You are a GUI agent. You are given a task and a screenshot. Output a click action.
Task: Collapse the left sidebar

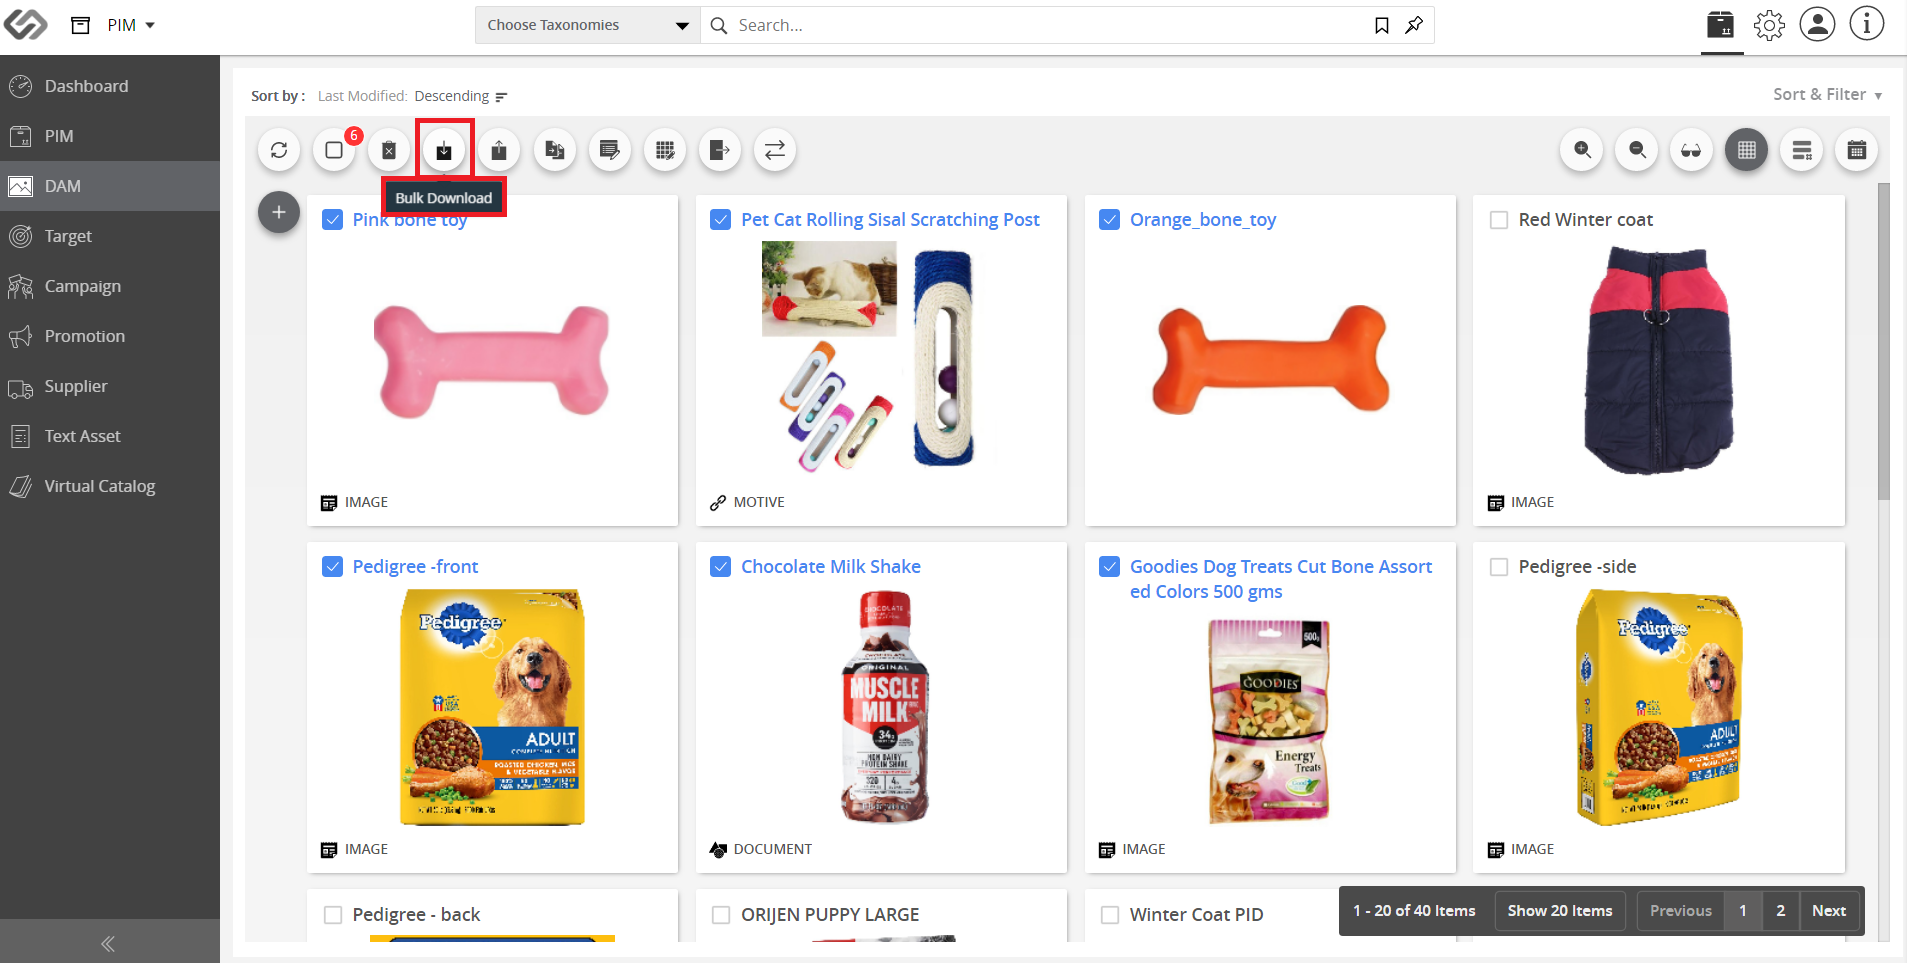pos(108,943)
